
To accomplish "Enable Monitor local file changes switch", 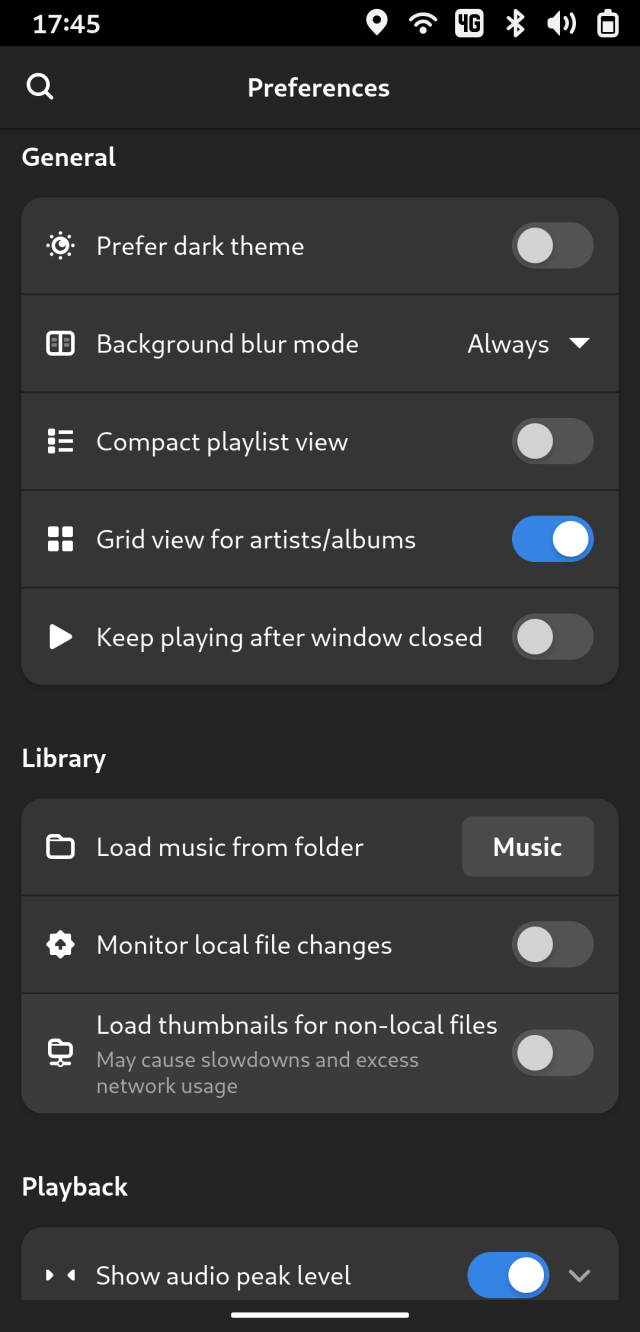I will pos(552,945).
